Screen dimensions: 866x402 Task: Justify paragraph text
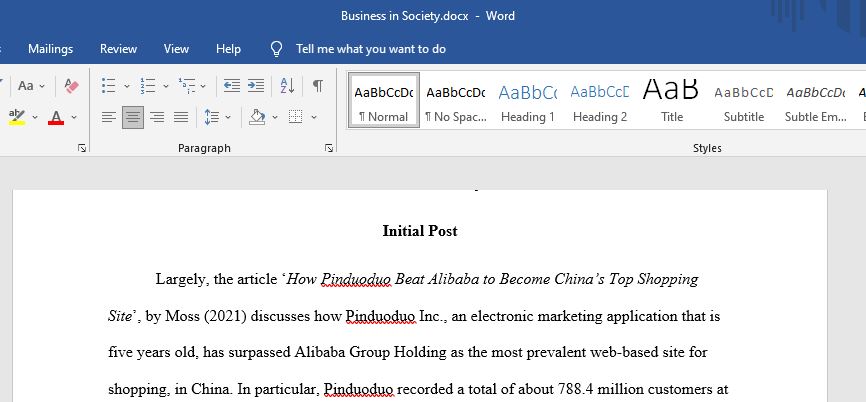[x=181, y=117]
